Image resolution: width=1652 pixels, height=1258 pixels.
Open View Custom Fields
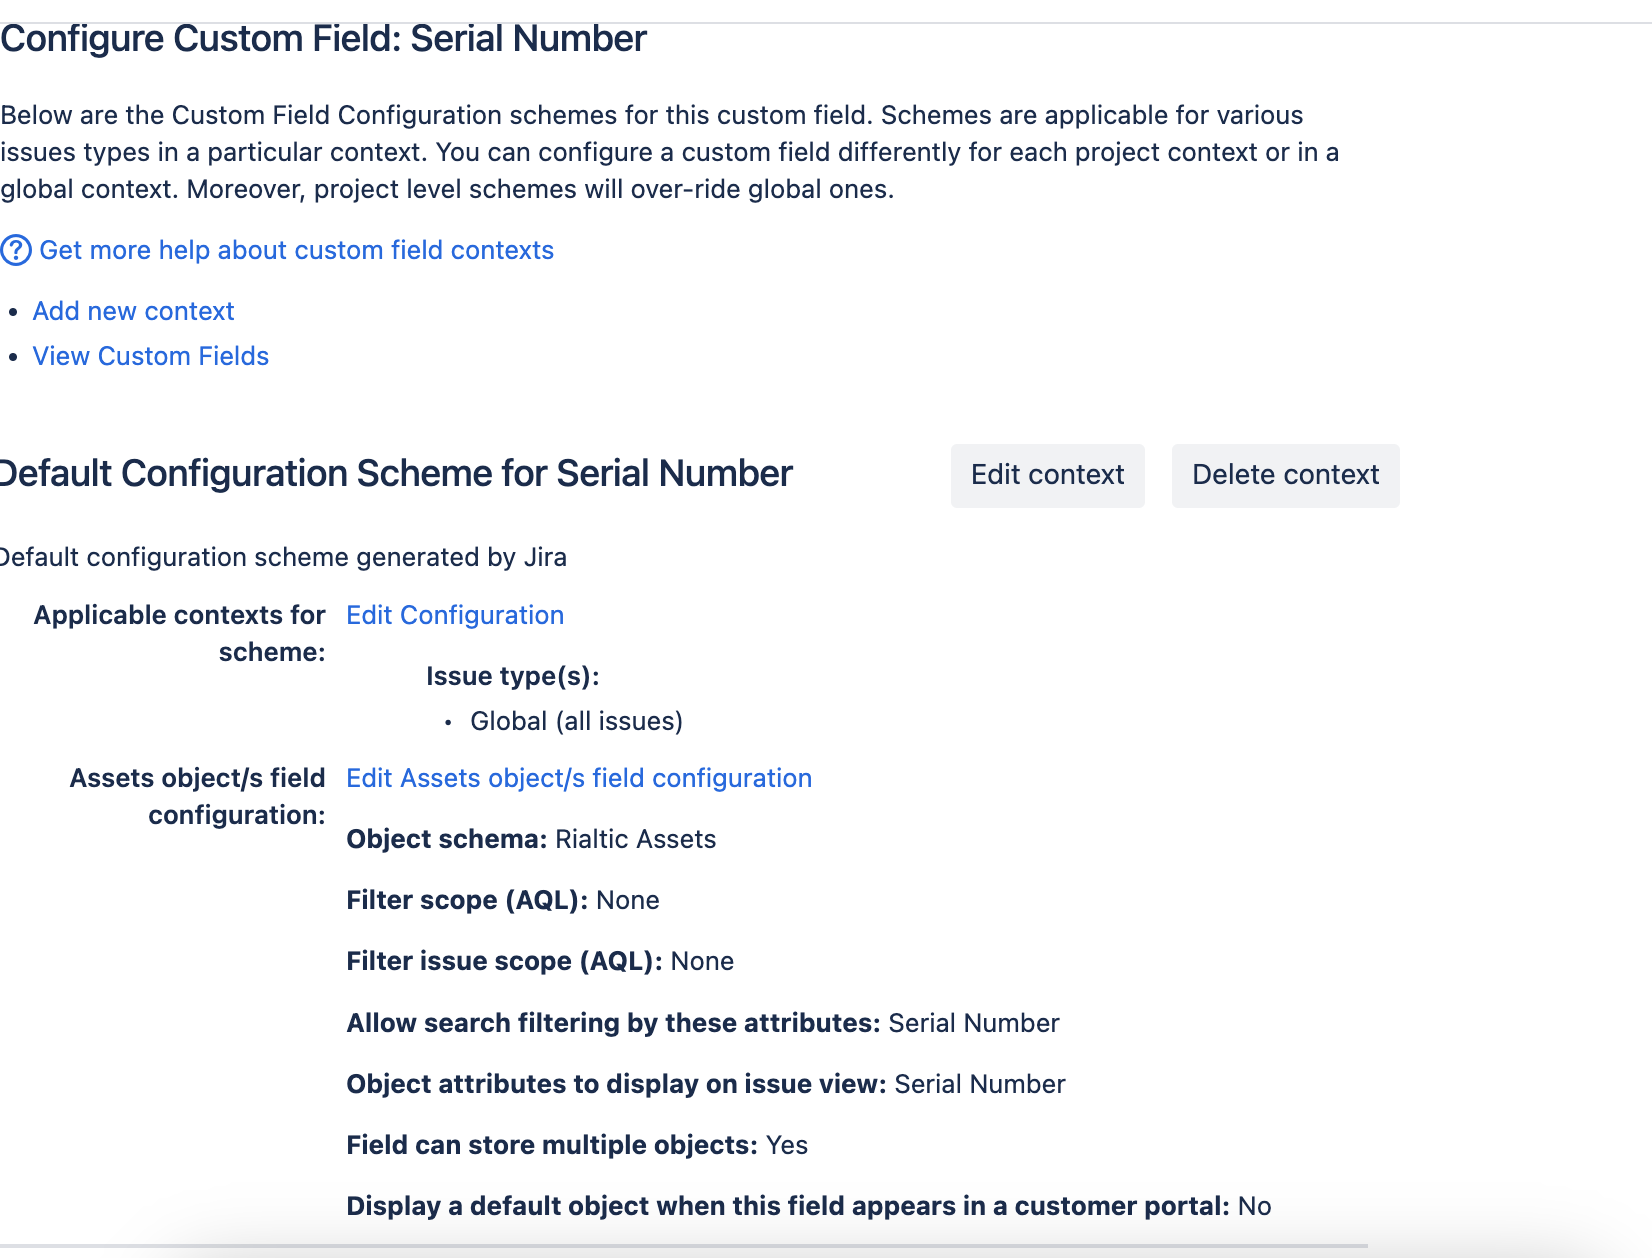151,356
